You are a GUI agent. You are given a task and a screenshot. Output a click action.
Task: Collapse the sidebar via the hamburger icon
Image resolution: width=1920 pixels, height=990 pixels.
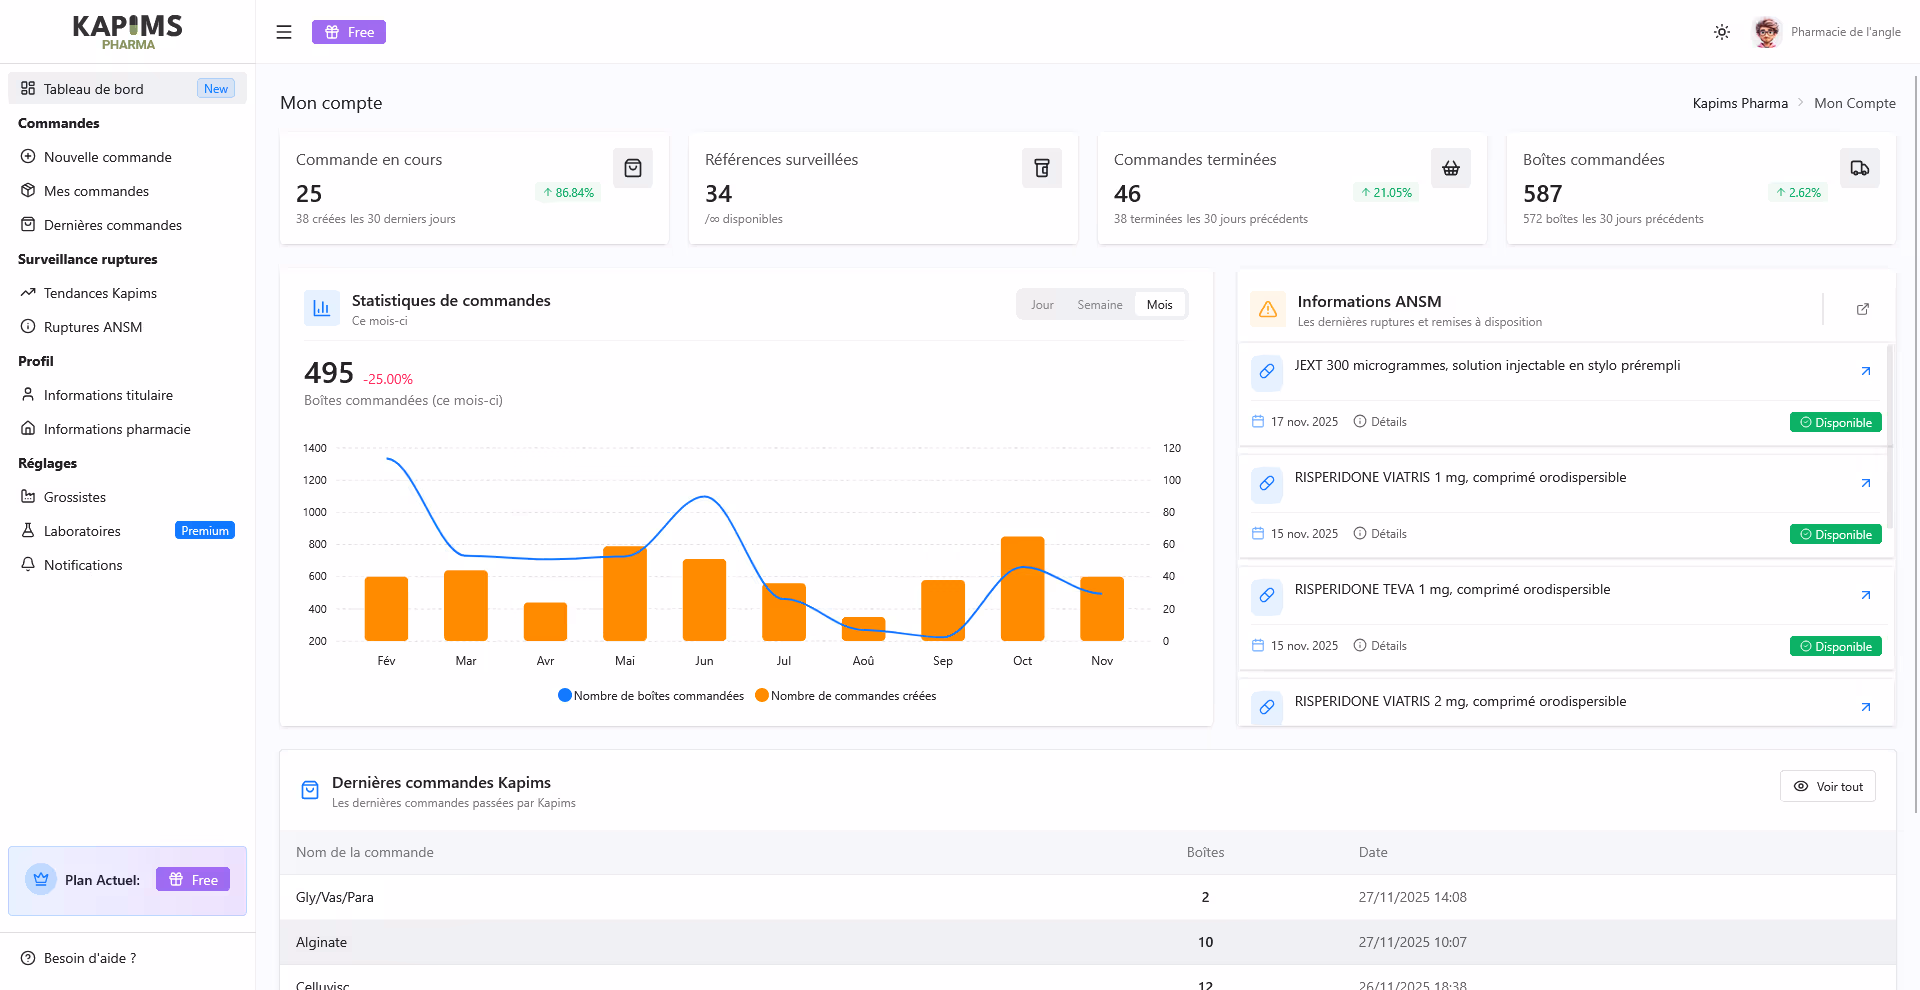(283, 31)
